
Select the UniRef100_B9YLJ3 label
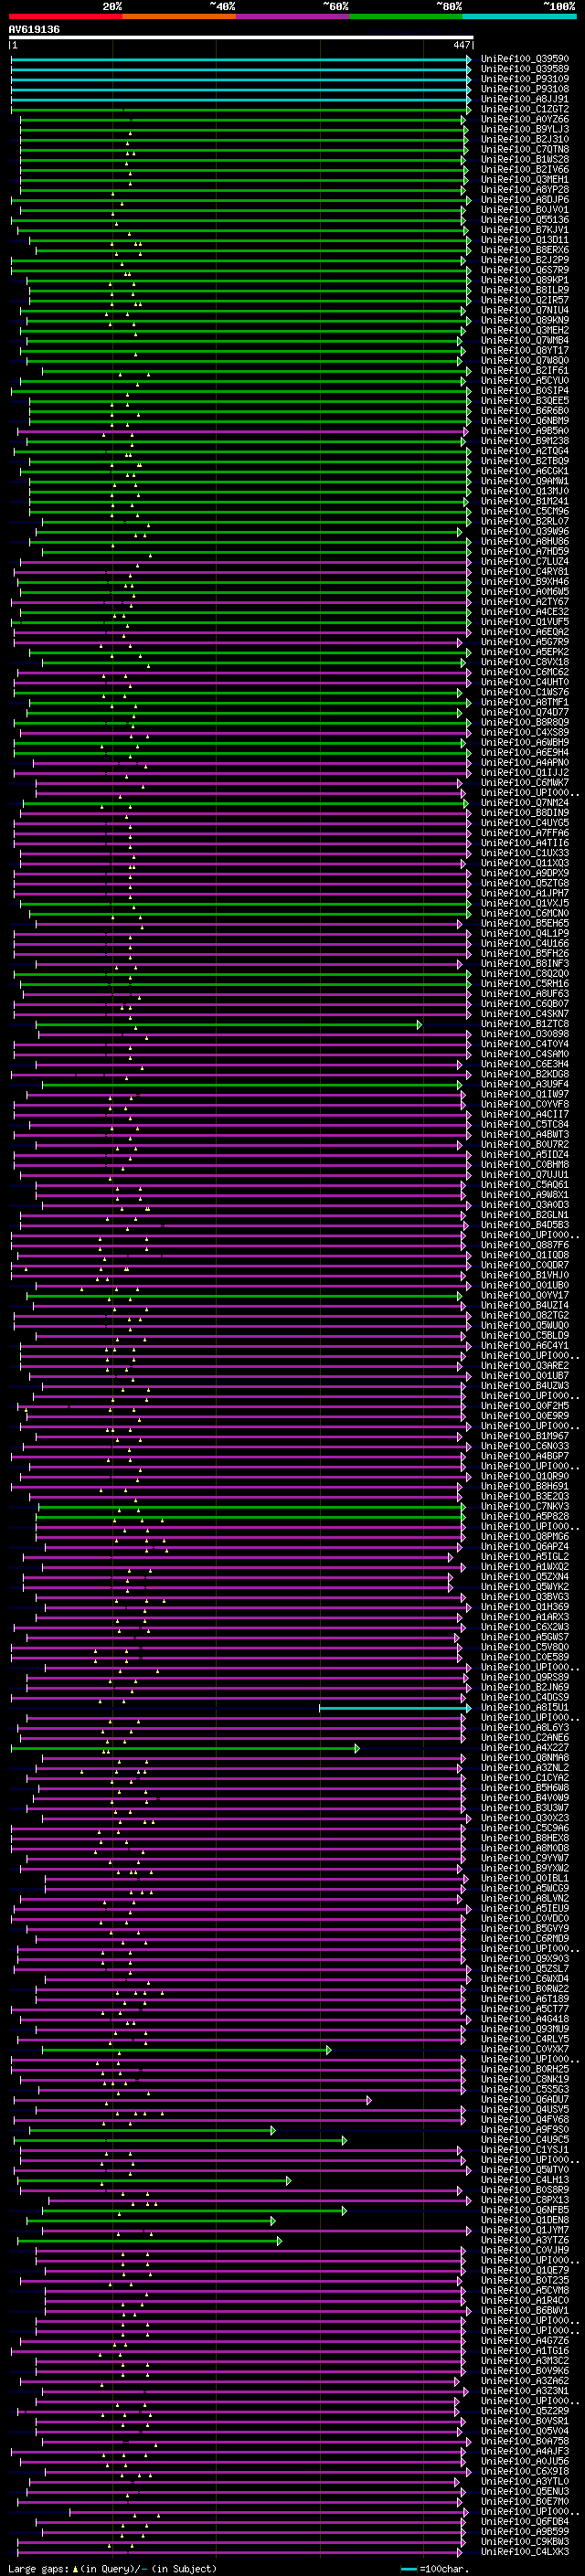[x=525, y=129]
